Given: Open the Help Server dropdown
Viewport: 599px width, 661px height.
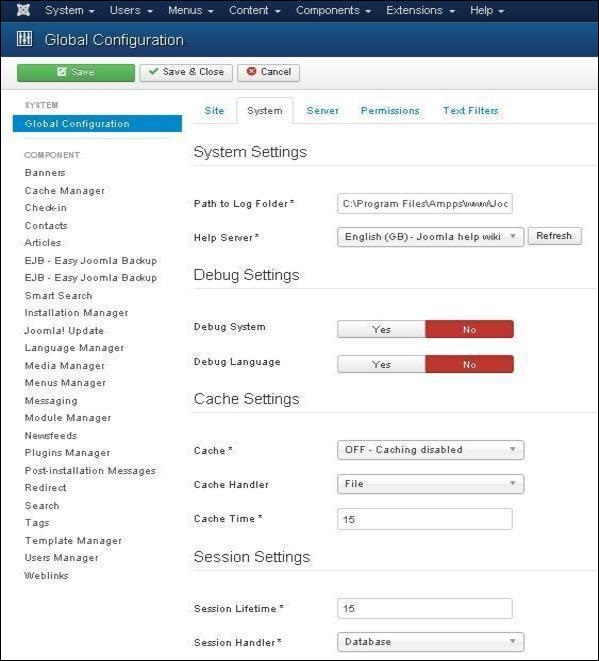Looking at the screenshot, I should tap(430, 237).
